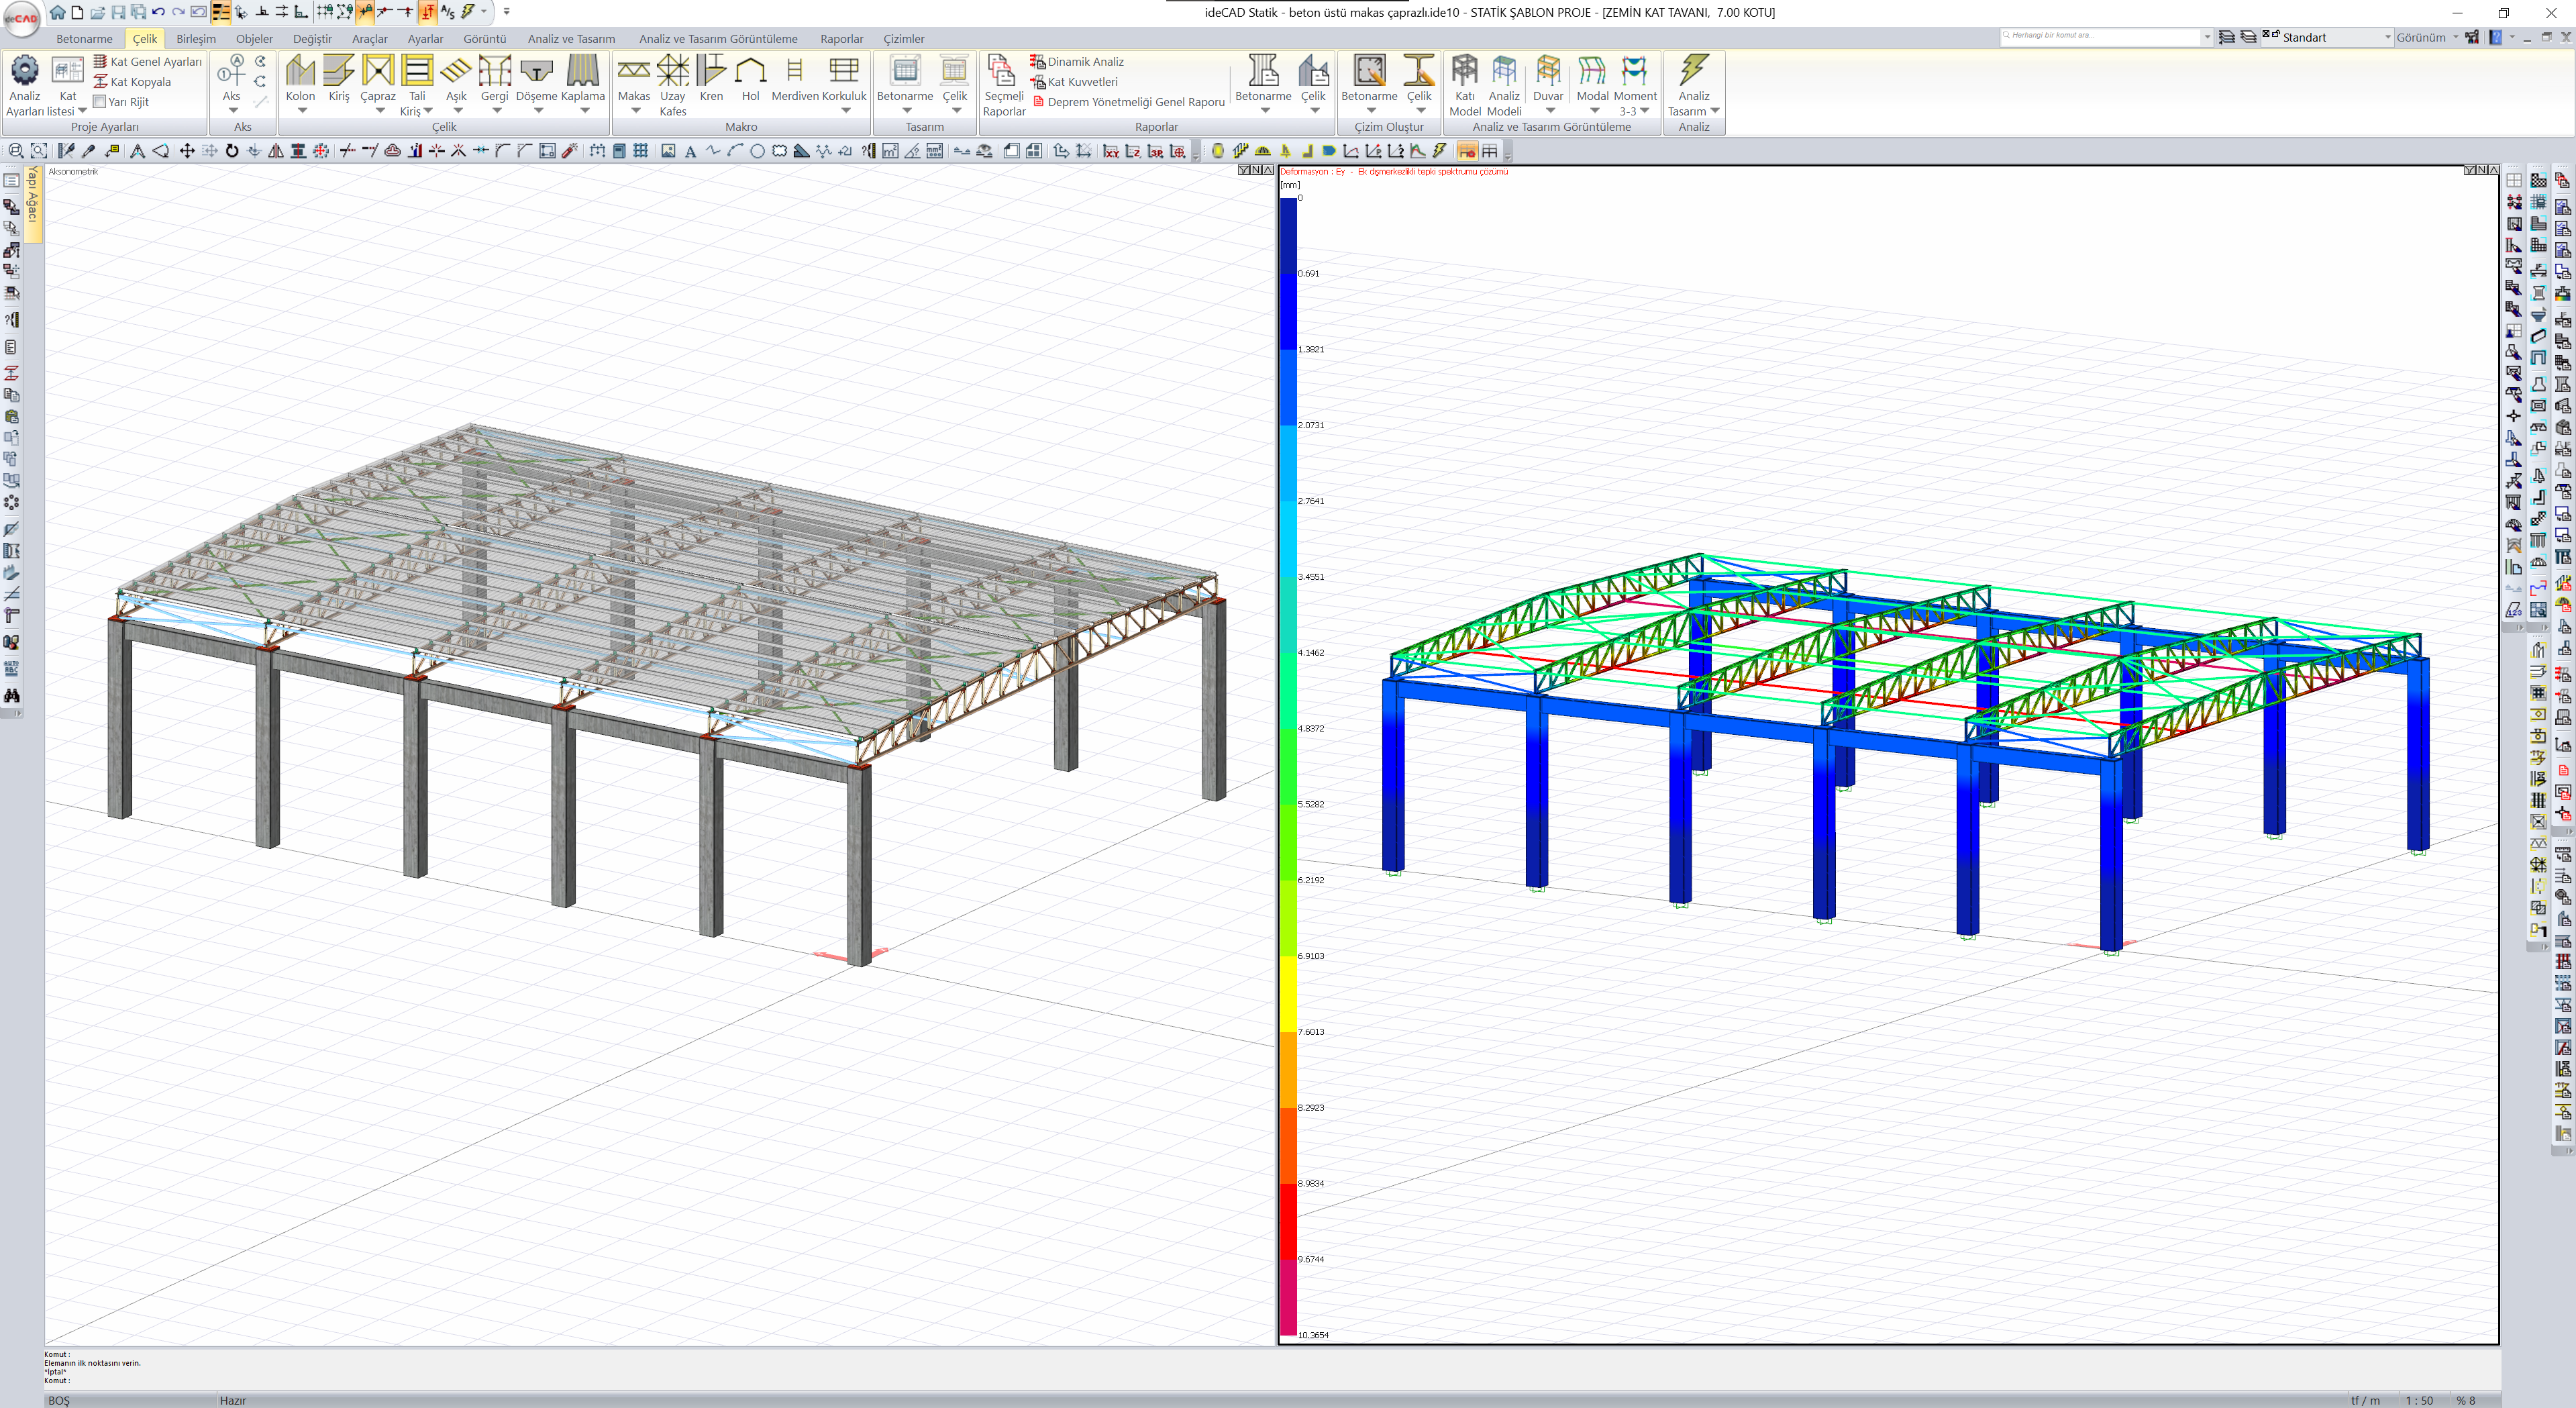Click the deformation color scale legend
This screenshot has width=2576, height=1408.
pyautogui.click(x=1289, y=765)
